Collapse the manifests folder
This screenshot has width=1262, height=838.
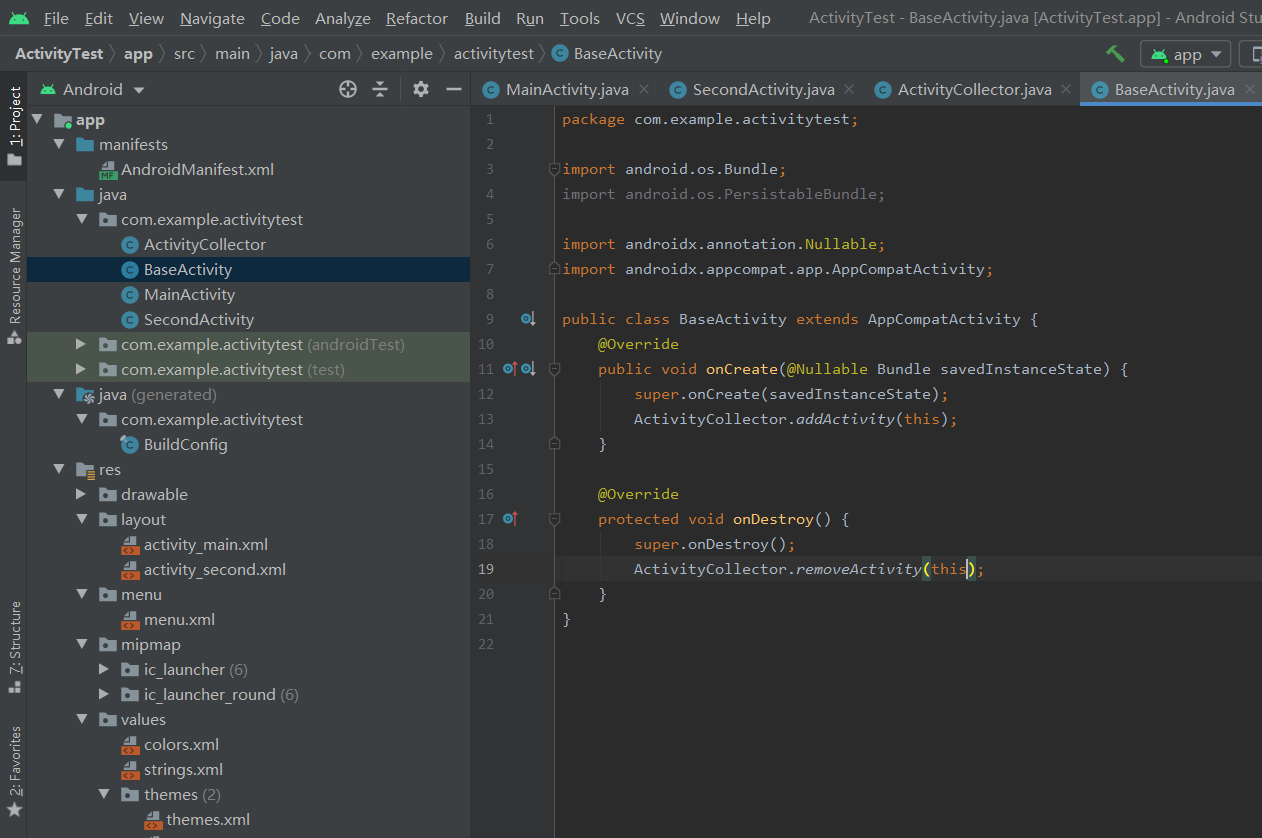59,145
